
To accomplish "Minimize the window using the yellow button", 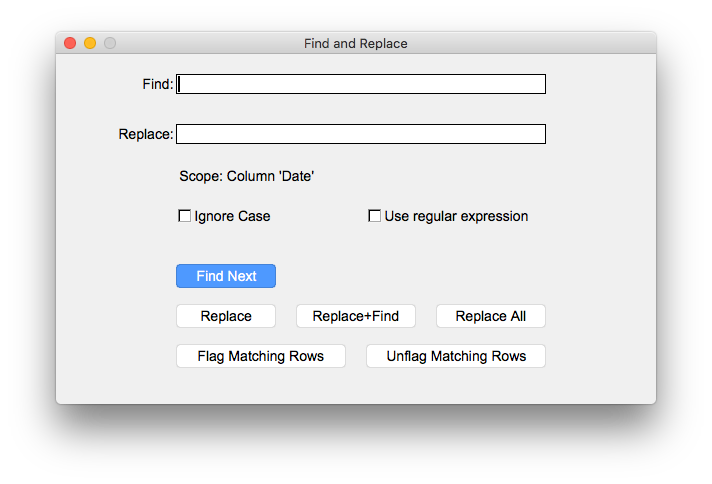I will 90,43.
